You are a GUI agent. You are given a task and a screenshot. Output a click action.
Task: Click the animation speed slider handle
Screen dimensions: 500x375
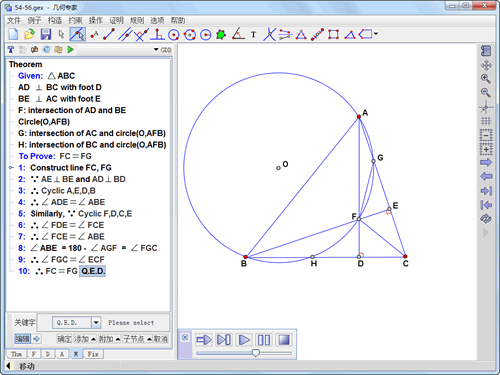(x=256, y=353)
